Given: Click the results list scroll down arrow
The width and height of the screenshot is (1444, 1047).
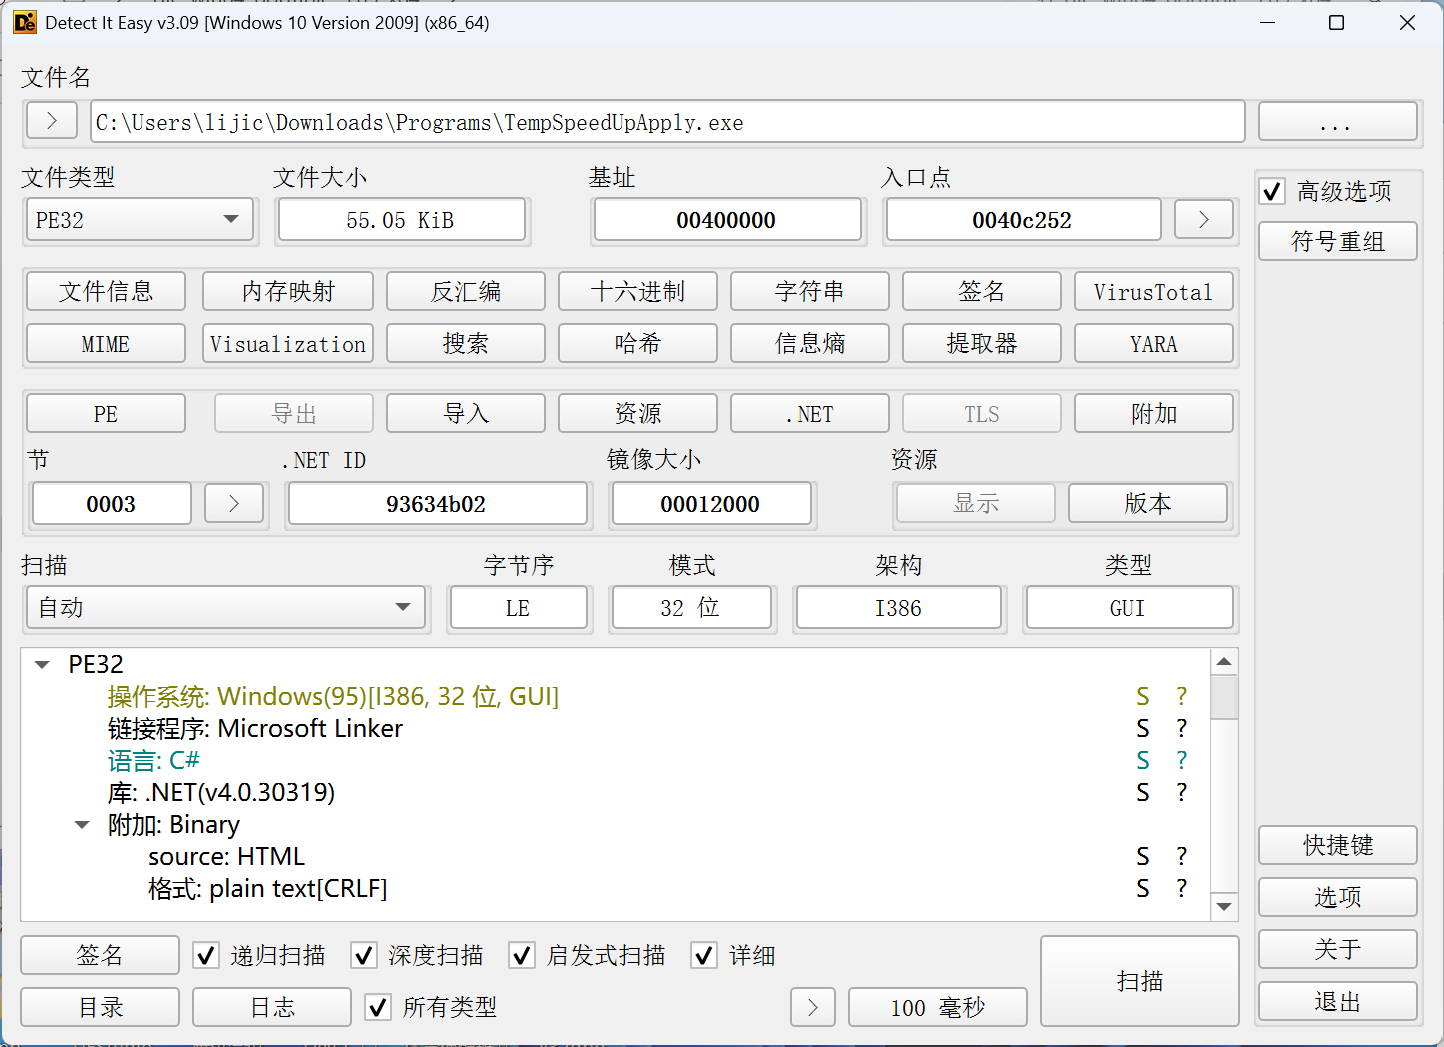Looking at the screenshot, I should pos(1224,907).
